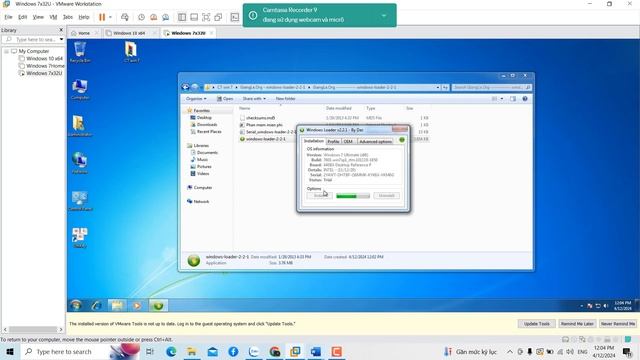Screen dimensions: 640x360
Task: Switch to the Home tab
Action: (x=84, y=33)
